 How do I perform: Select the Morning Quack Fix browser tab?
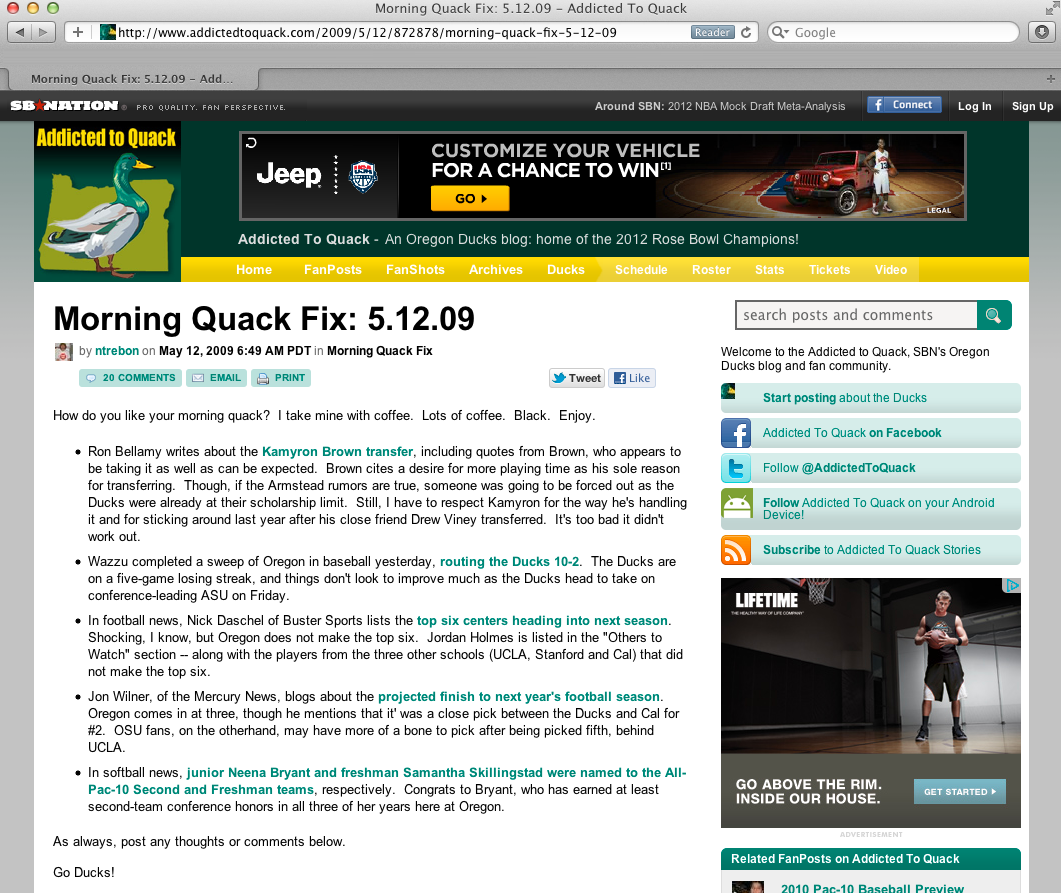[132, 78]
